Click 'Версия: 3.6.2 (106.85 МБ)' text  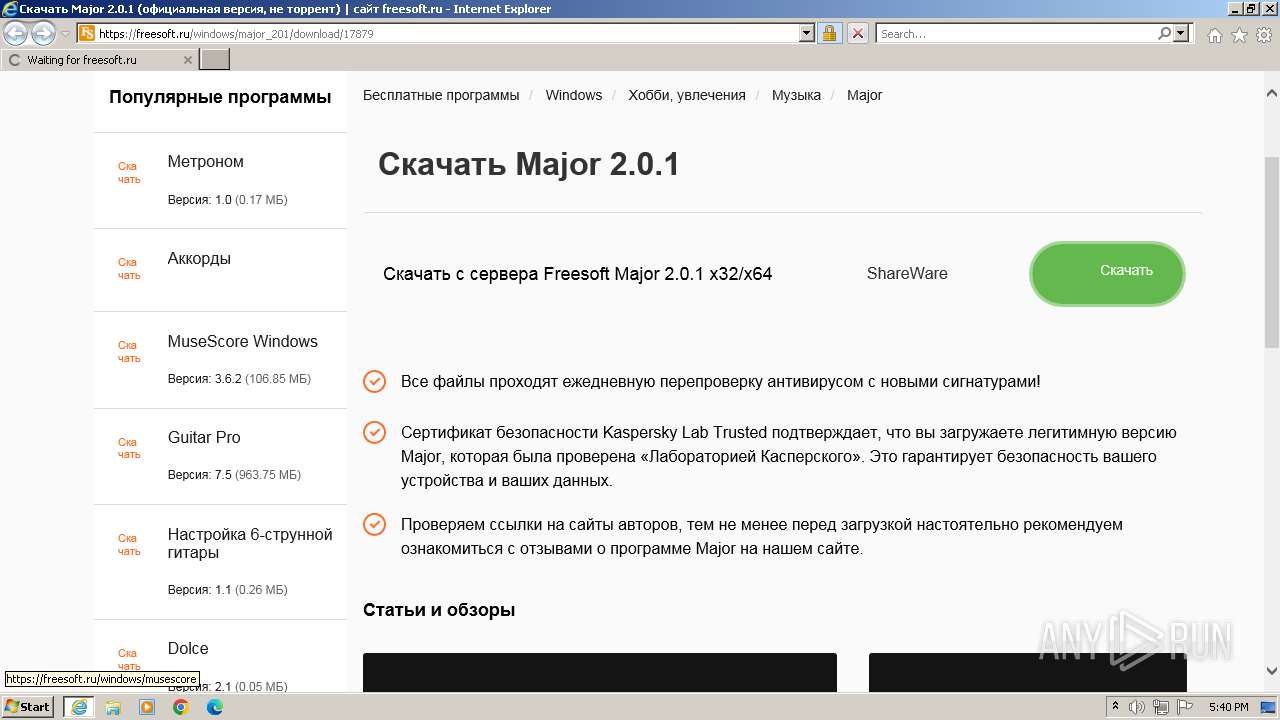(x=239, y=379)
